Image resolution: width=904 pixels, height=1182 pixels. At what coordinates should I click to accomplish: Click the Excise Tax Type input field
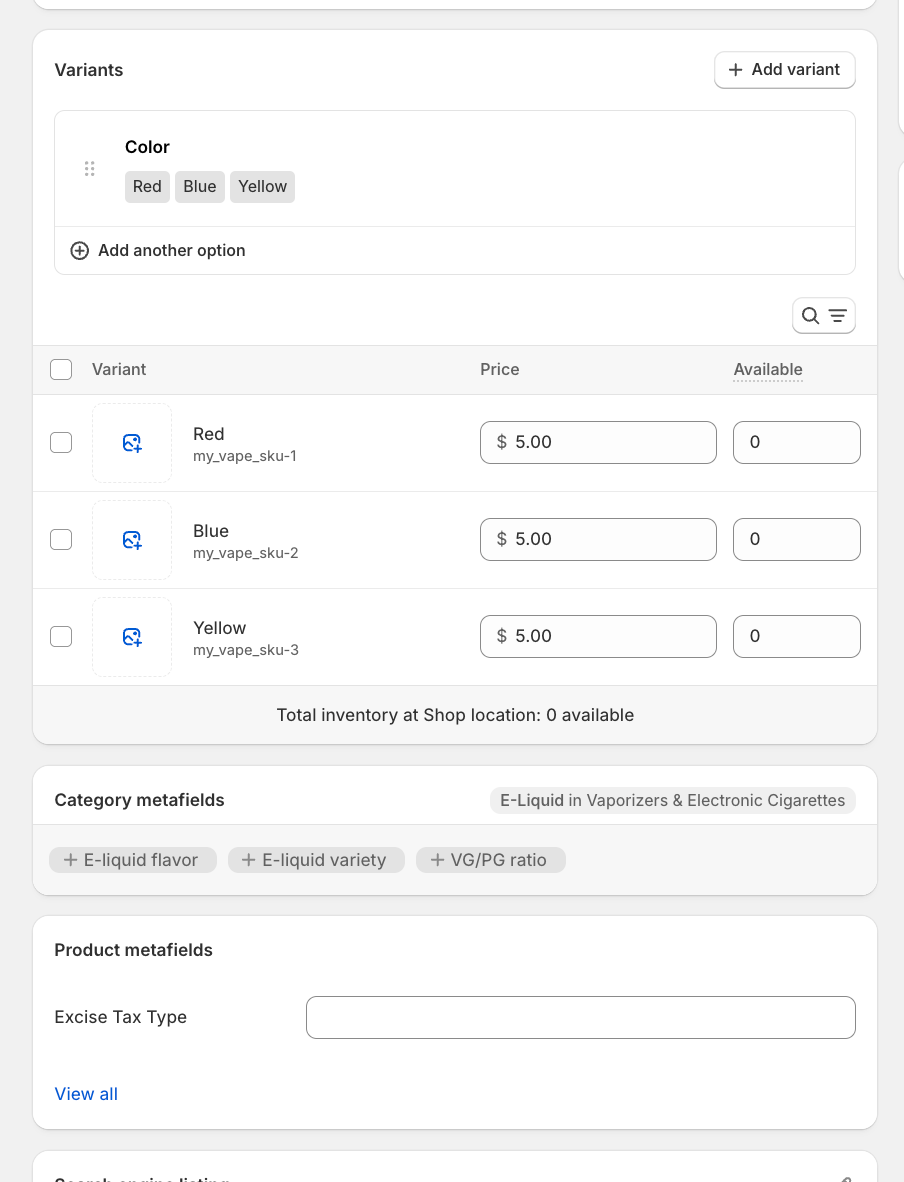point(580,1018)
